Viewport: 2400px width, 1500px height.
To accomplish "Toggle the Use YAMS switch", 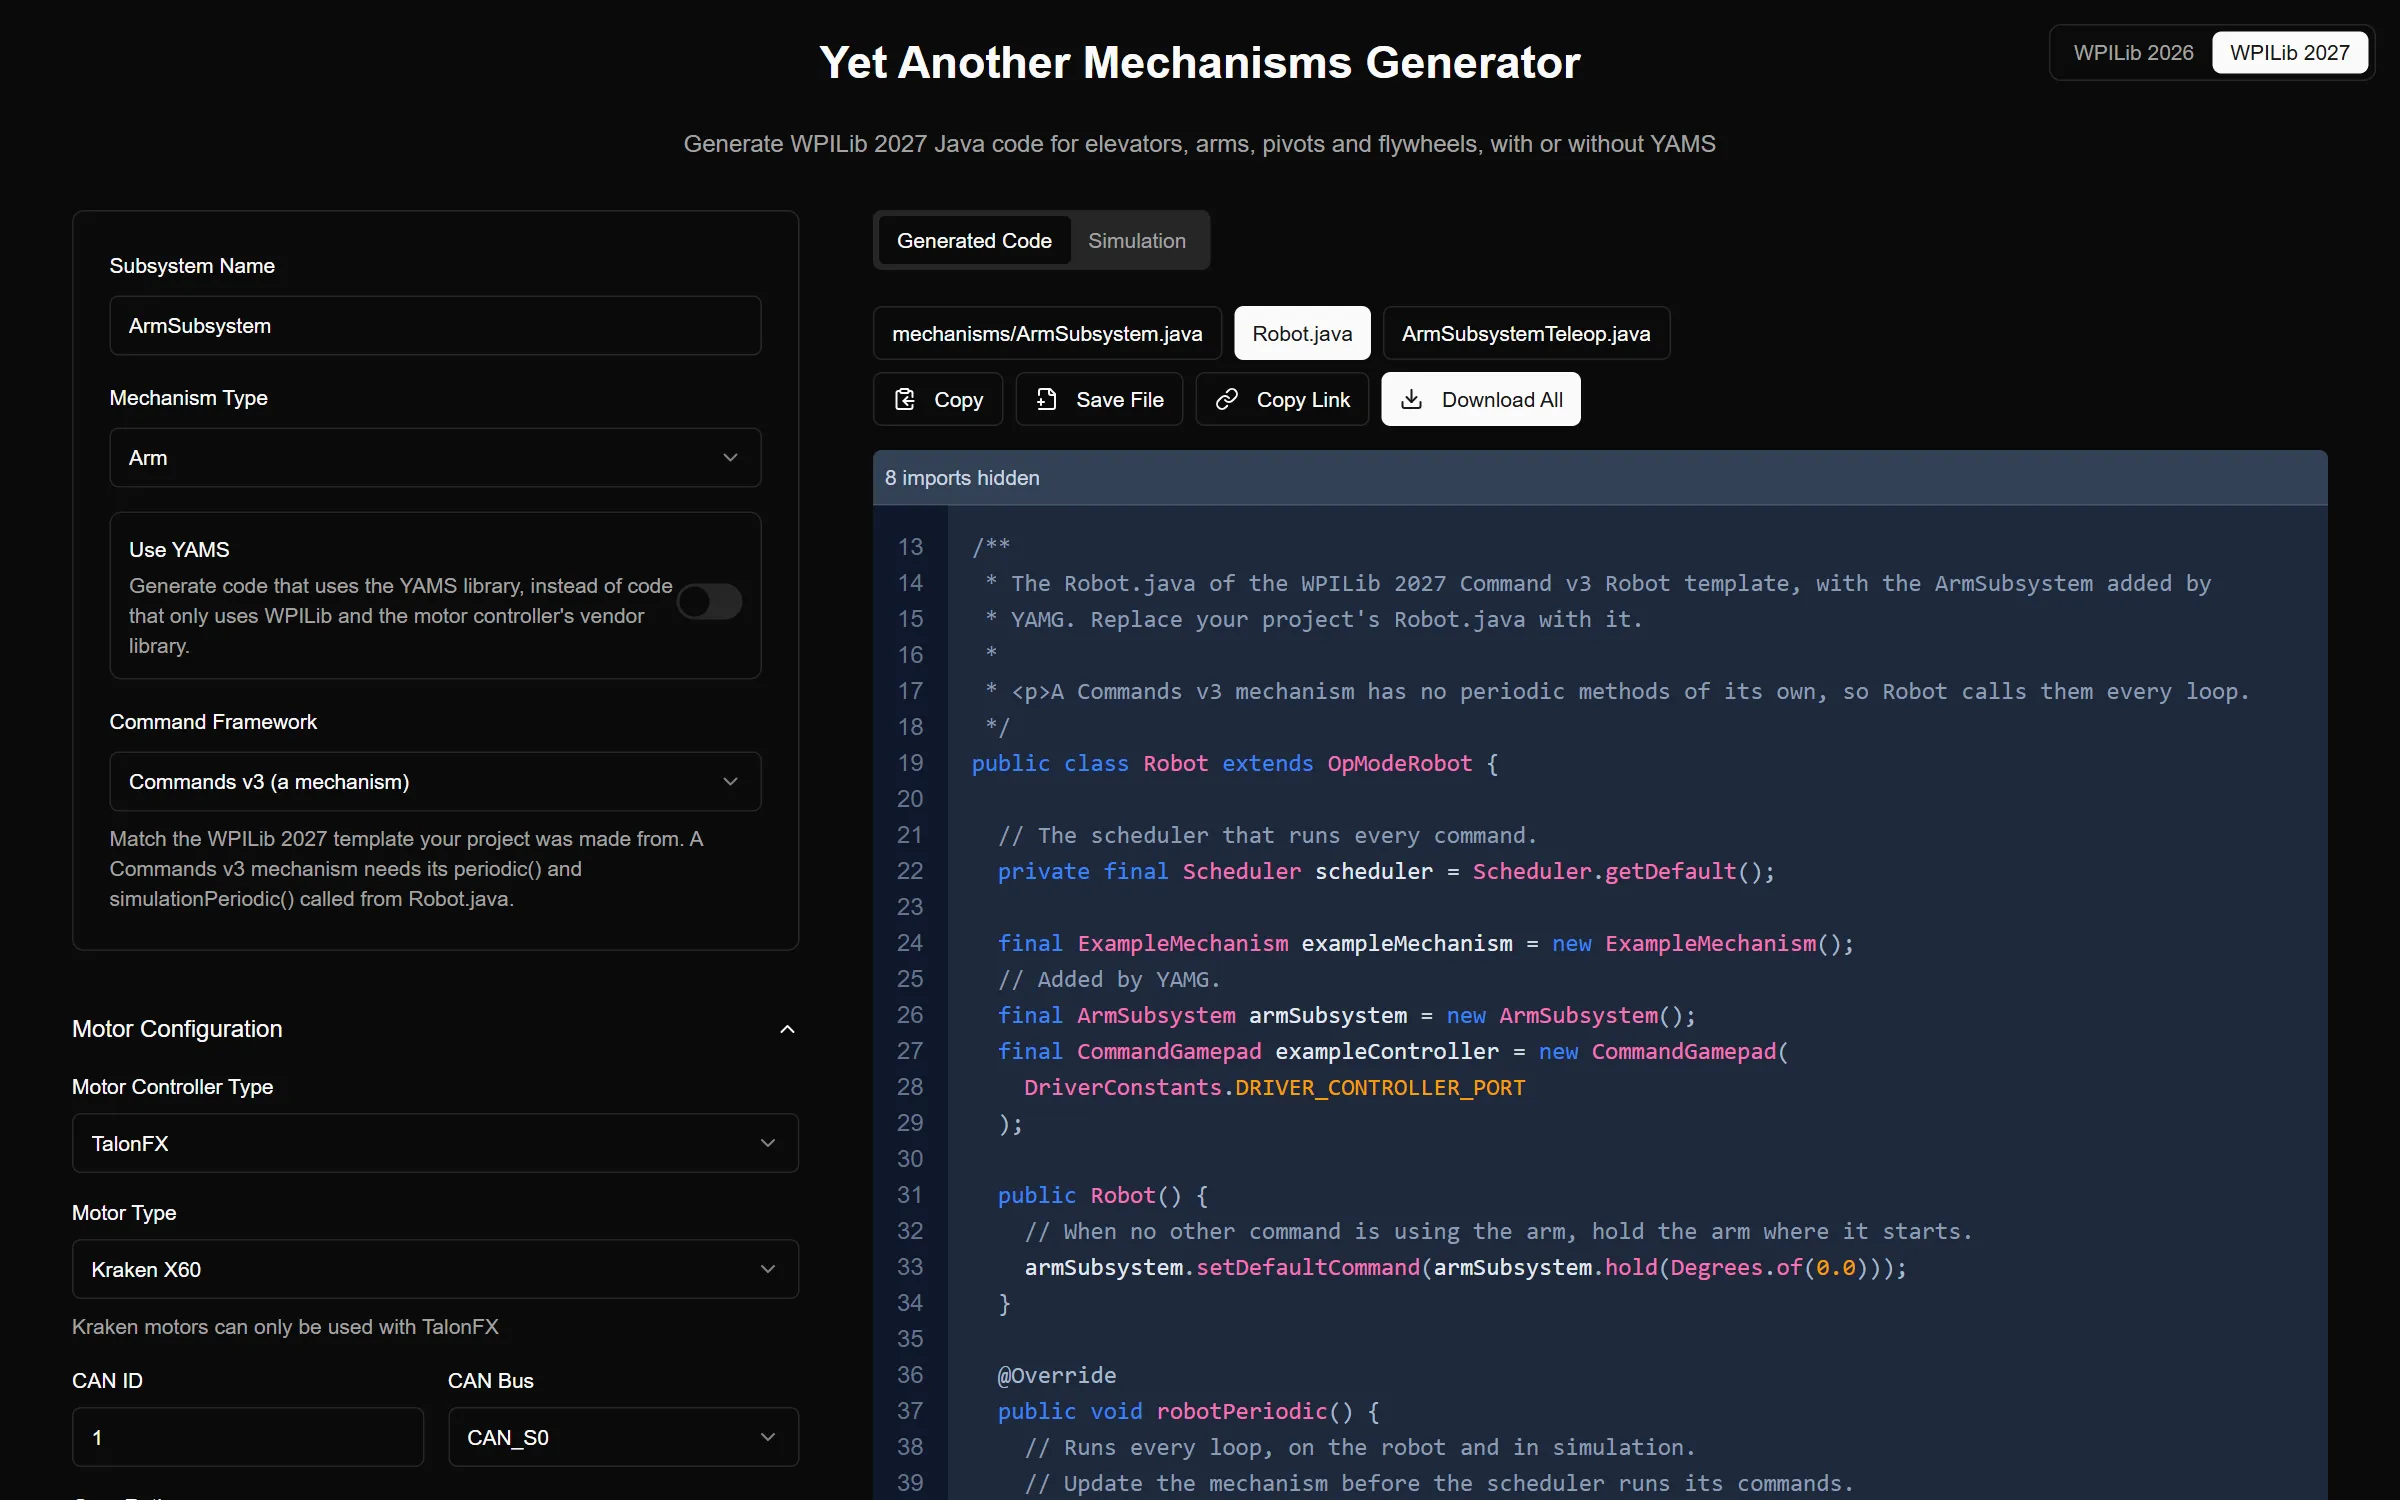I will [x=709, y=601].
